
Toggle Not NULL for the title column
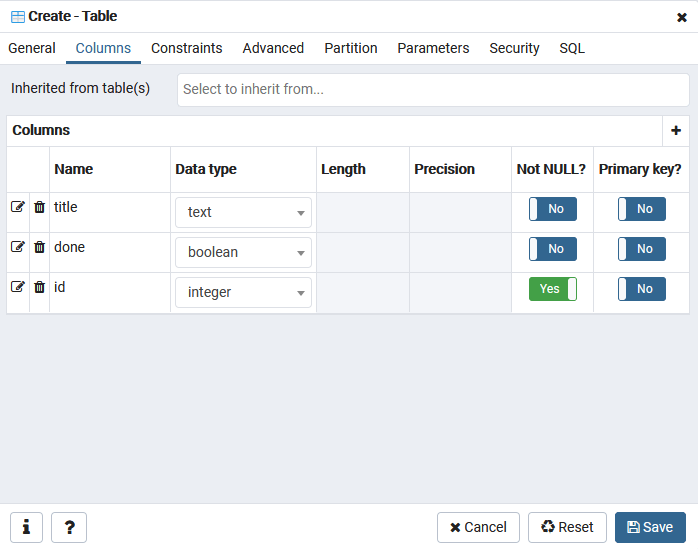point(552,209)
